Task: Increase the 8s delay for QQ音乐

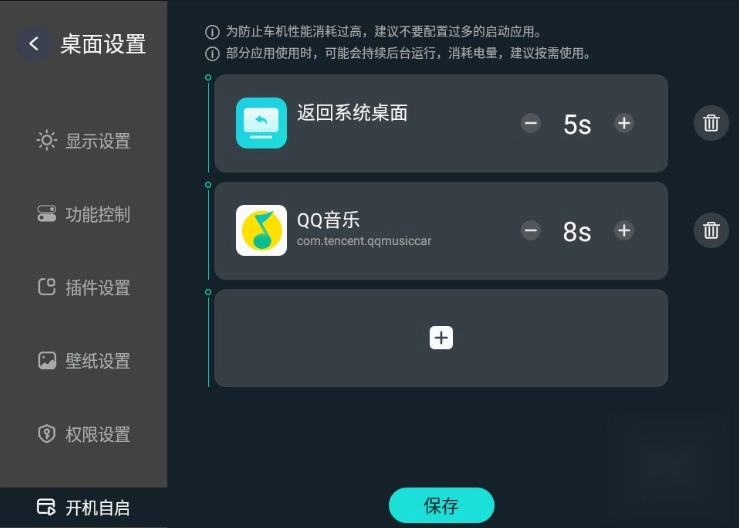Action: pos(624,231)
